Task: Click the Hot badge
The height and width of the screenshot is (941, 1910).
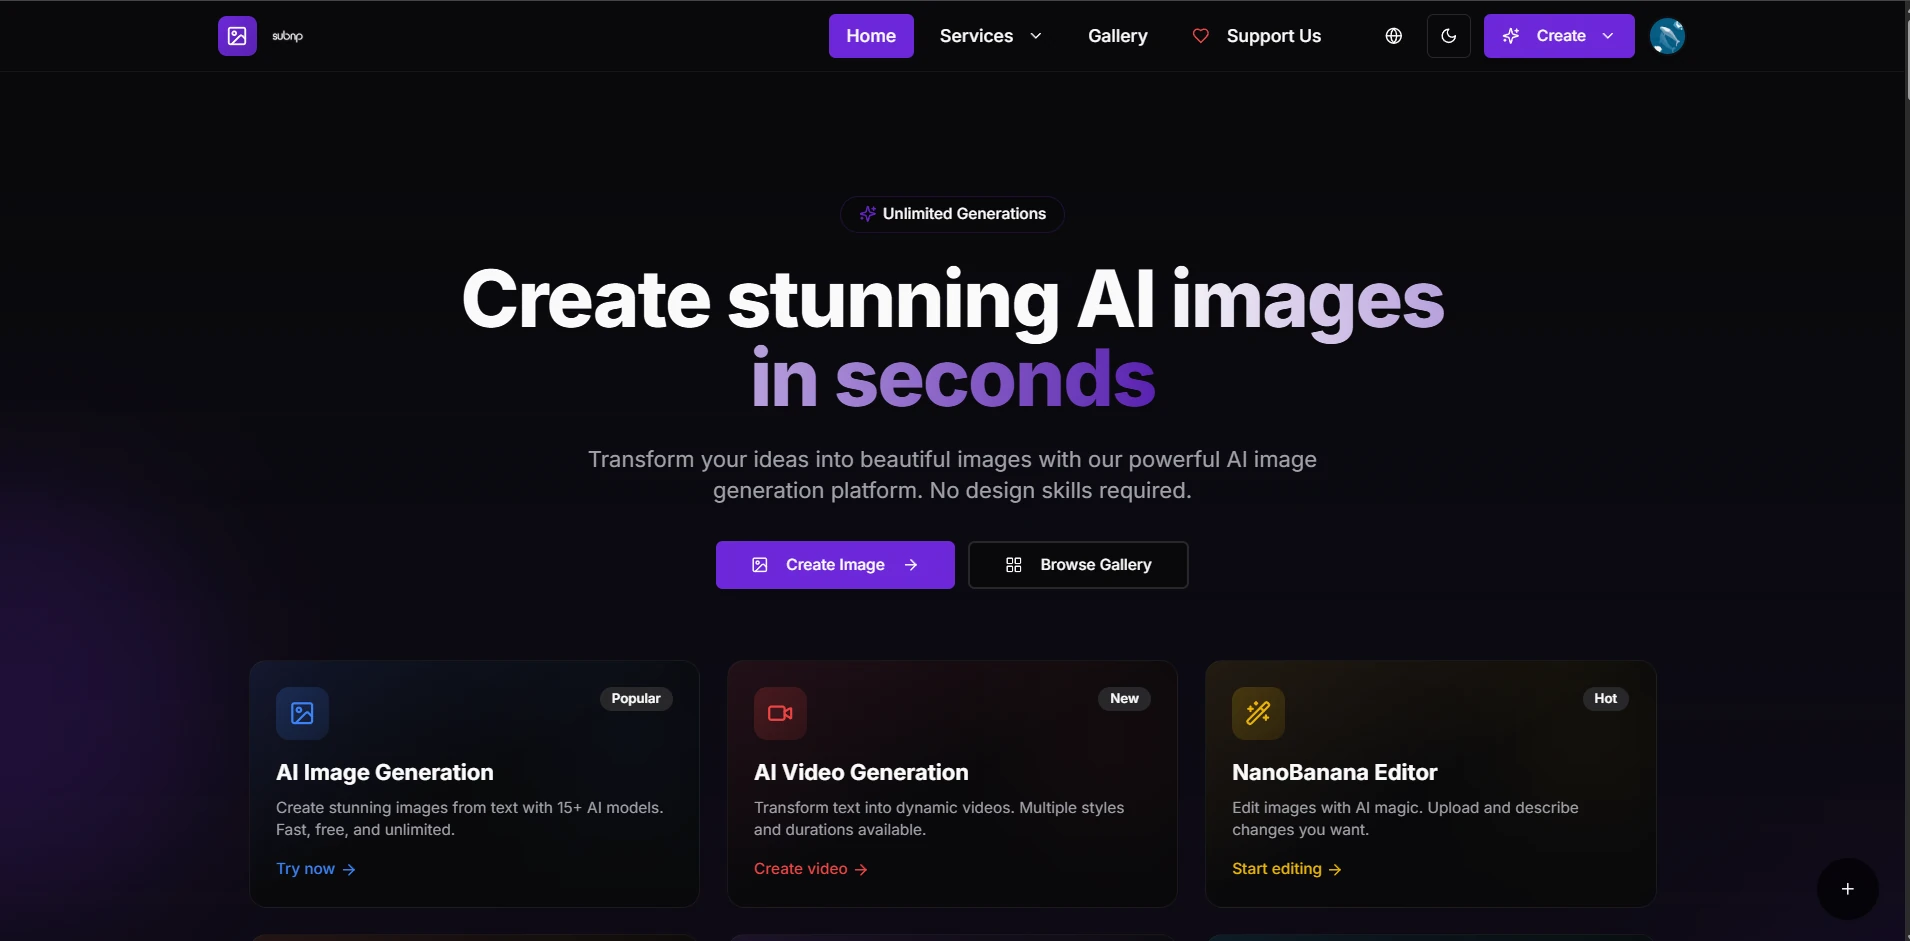Action: (1605, 698)
